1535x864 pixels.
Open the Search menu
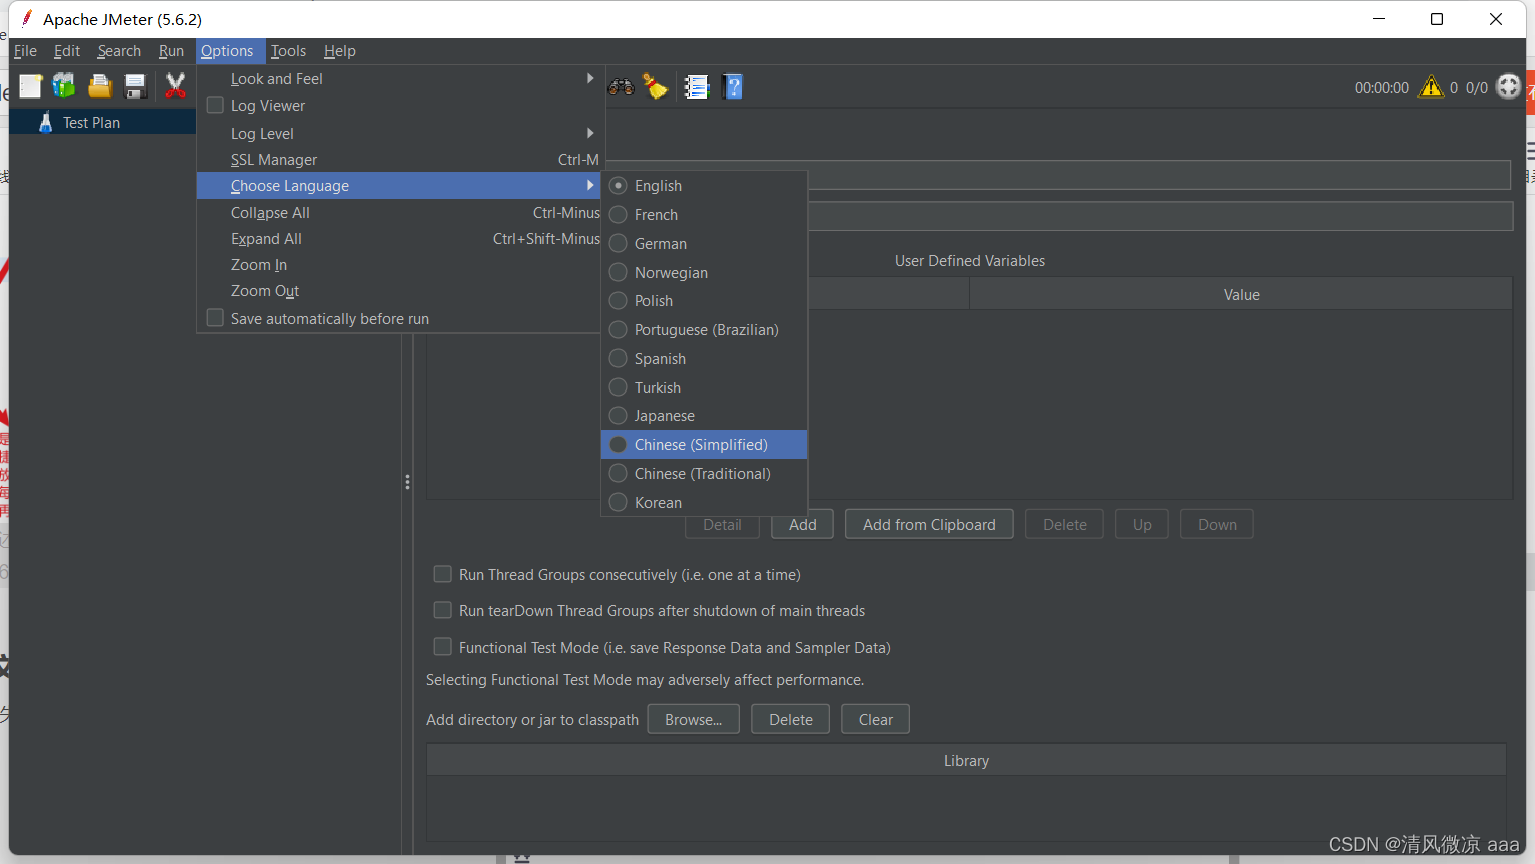pyautogui.click(x=119, y=51)
